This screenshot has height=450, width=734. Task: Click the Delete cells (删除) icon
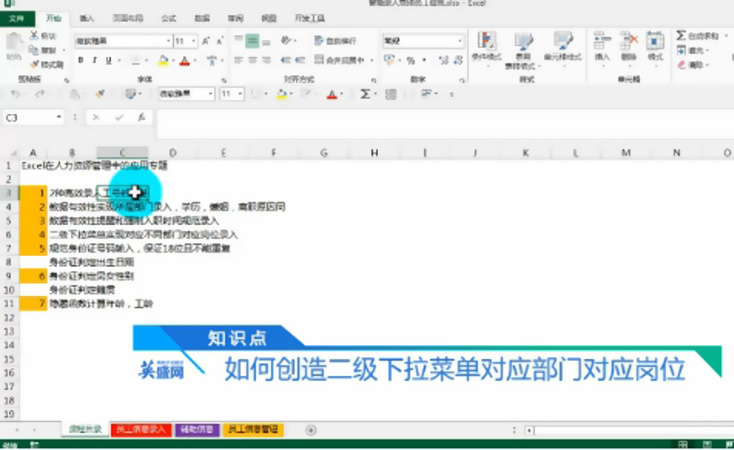628,46
